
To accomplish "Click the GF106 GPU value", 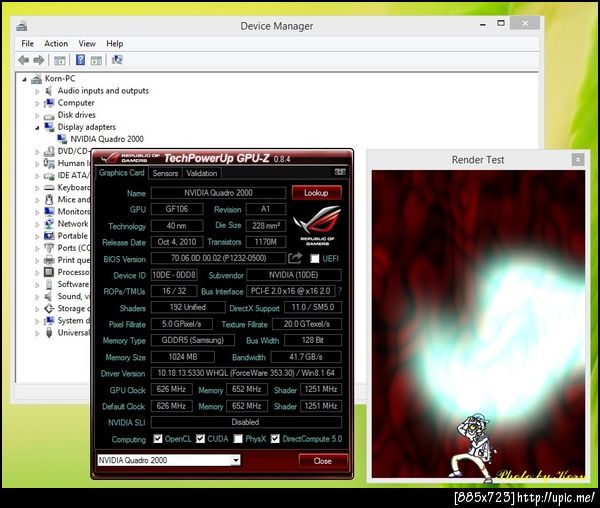I will (177, 209).
